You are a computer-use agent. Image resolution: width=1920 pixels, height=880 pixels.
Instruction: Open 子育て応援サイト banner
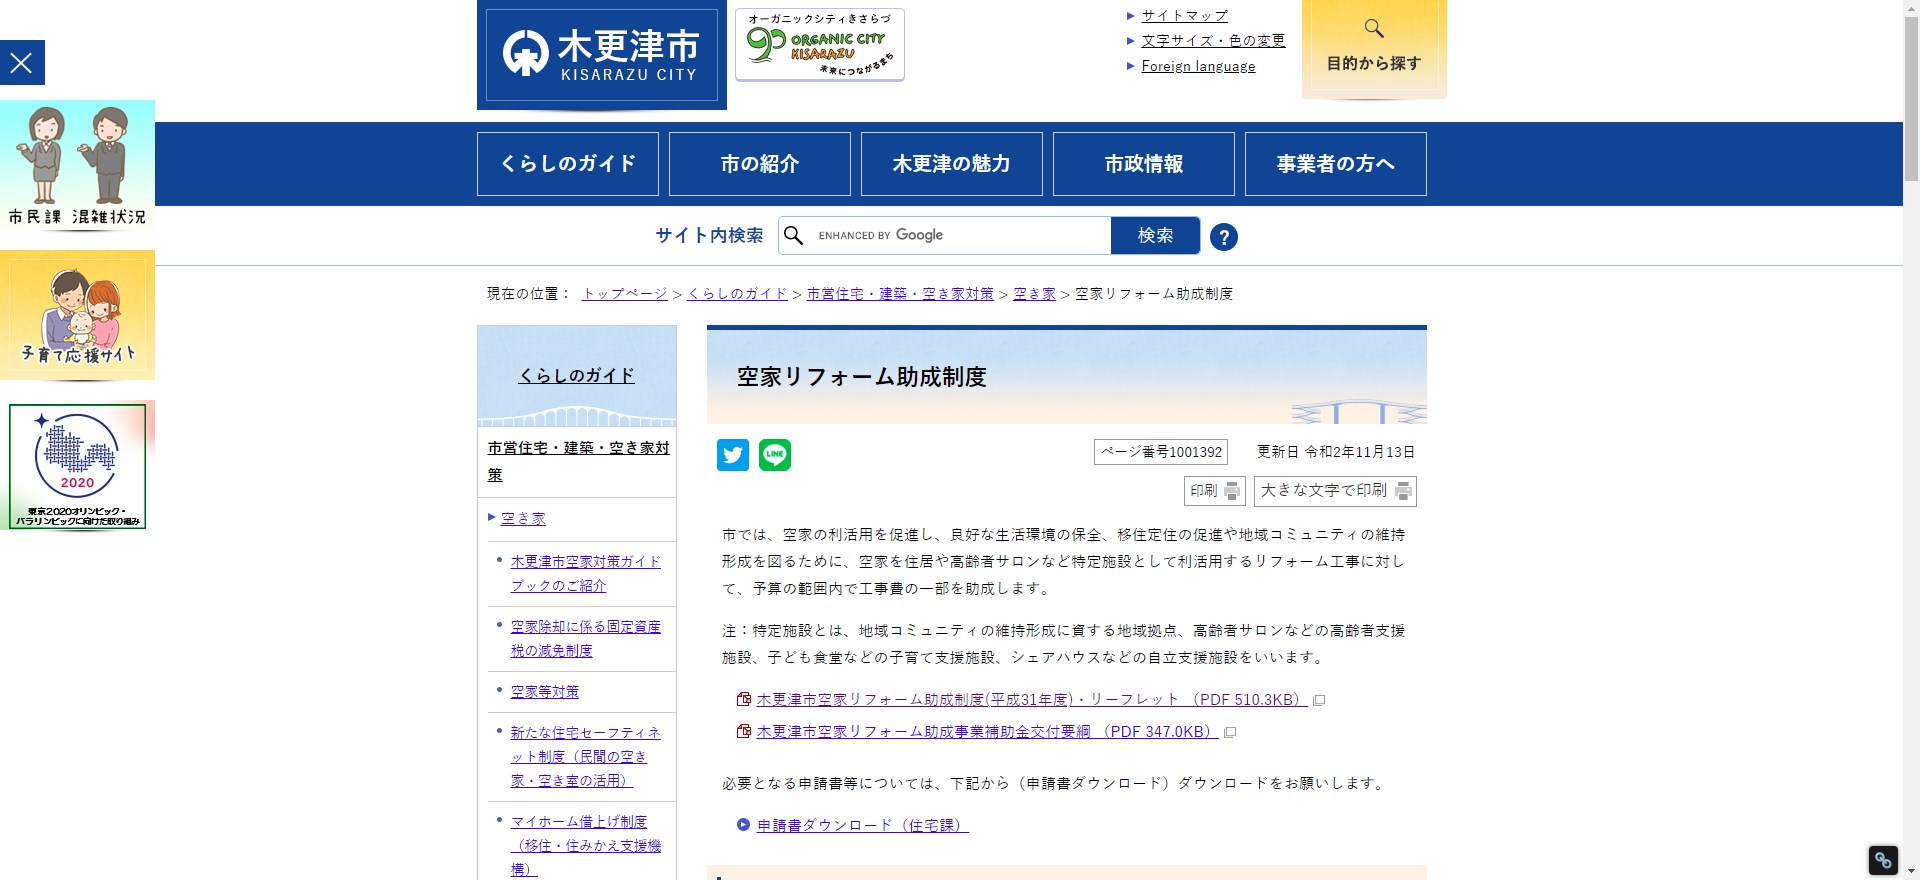click(77, 315)
